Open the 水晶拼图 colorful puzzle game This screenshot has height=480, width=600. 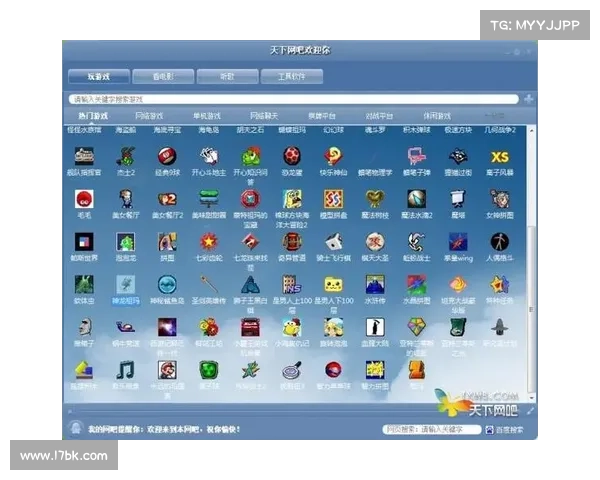[417, 285]
